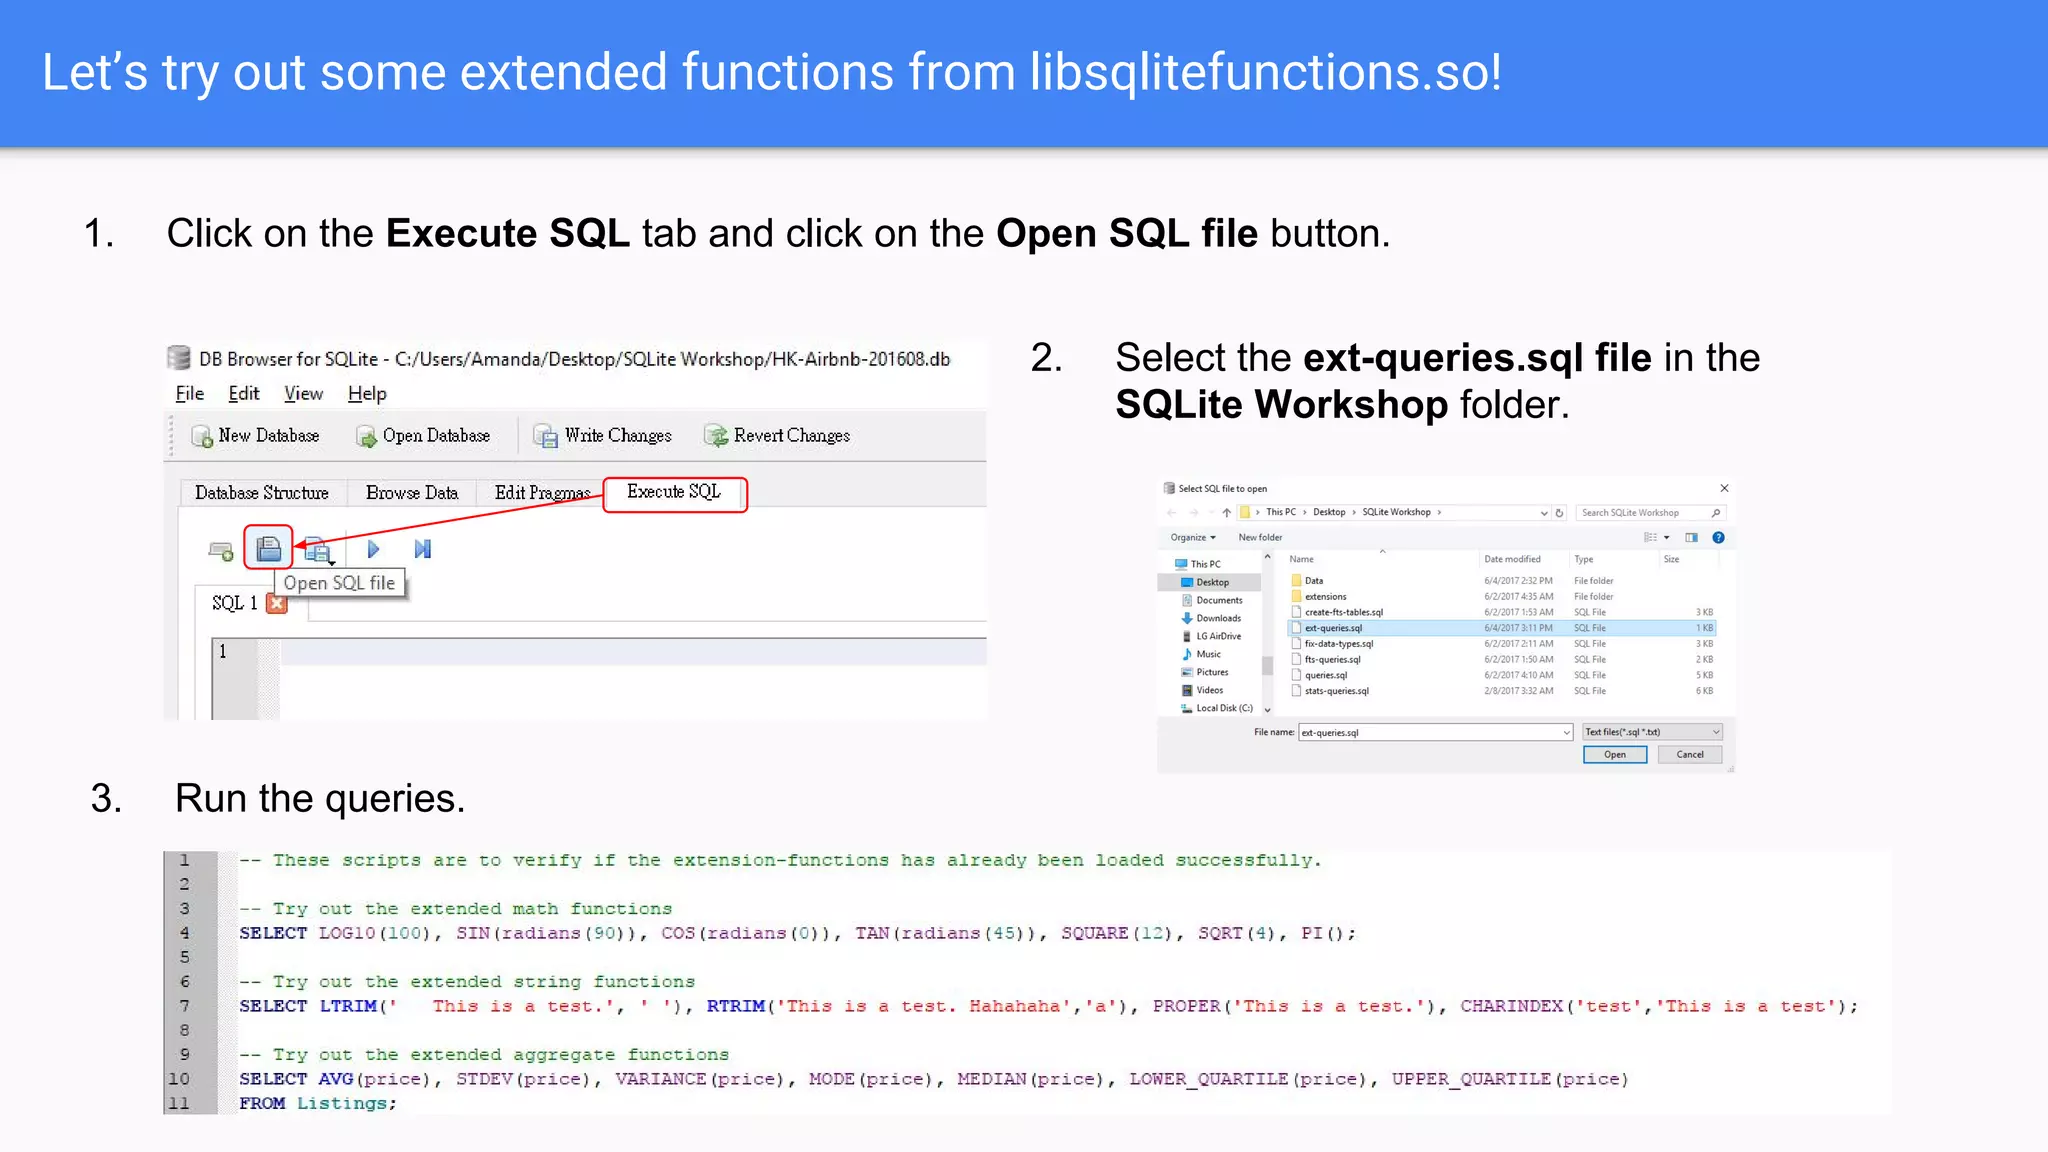Open the Organize dropdown
This screenshot has width=2048, height=1152.
[1193, 538]
